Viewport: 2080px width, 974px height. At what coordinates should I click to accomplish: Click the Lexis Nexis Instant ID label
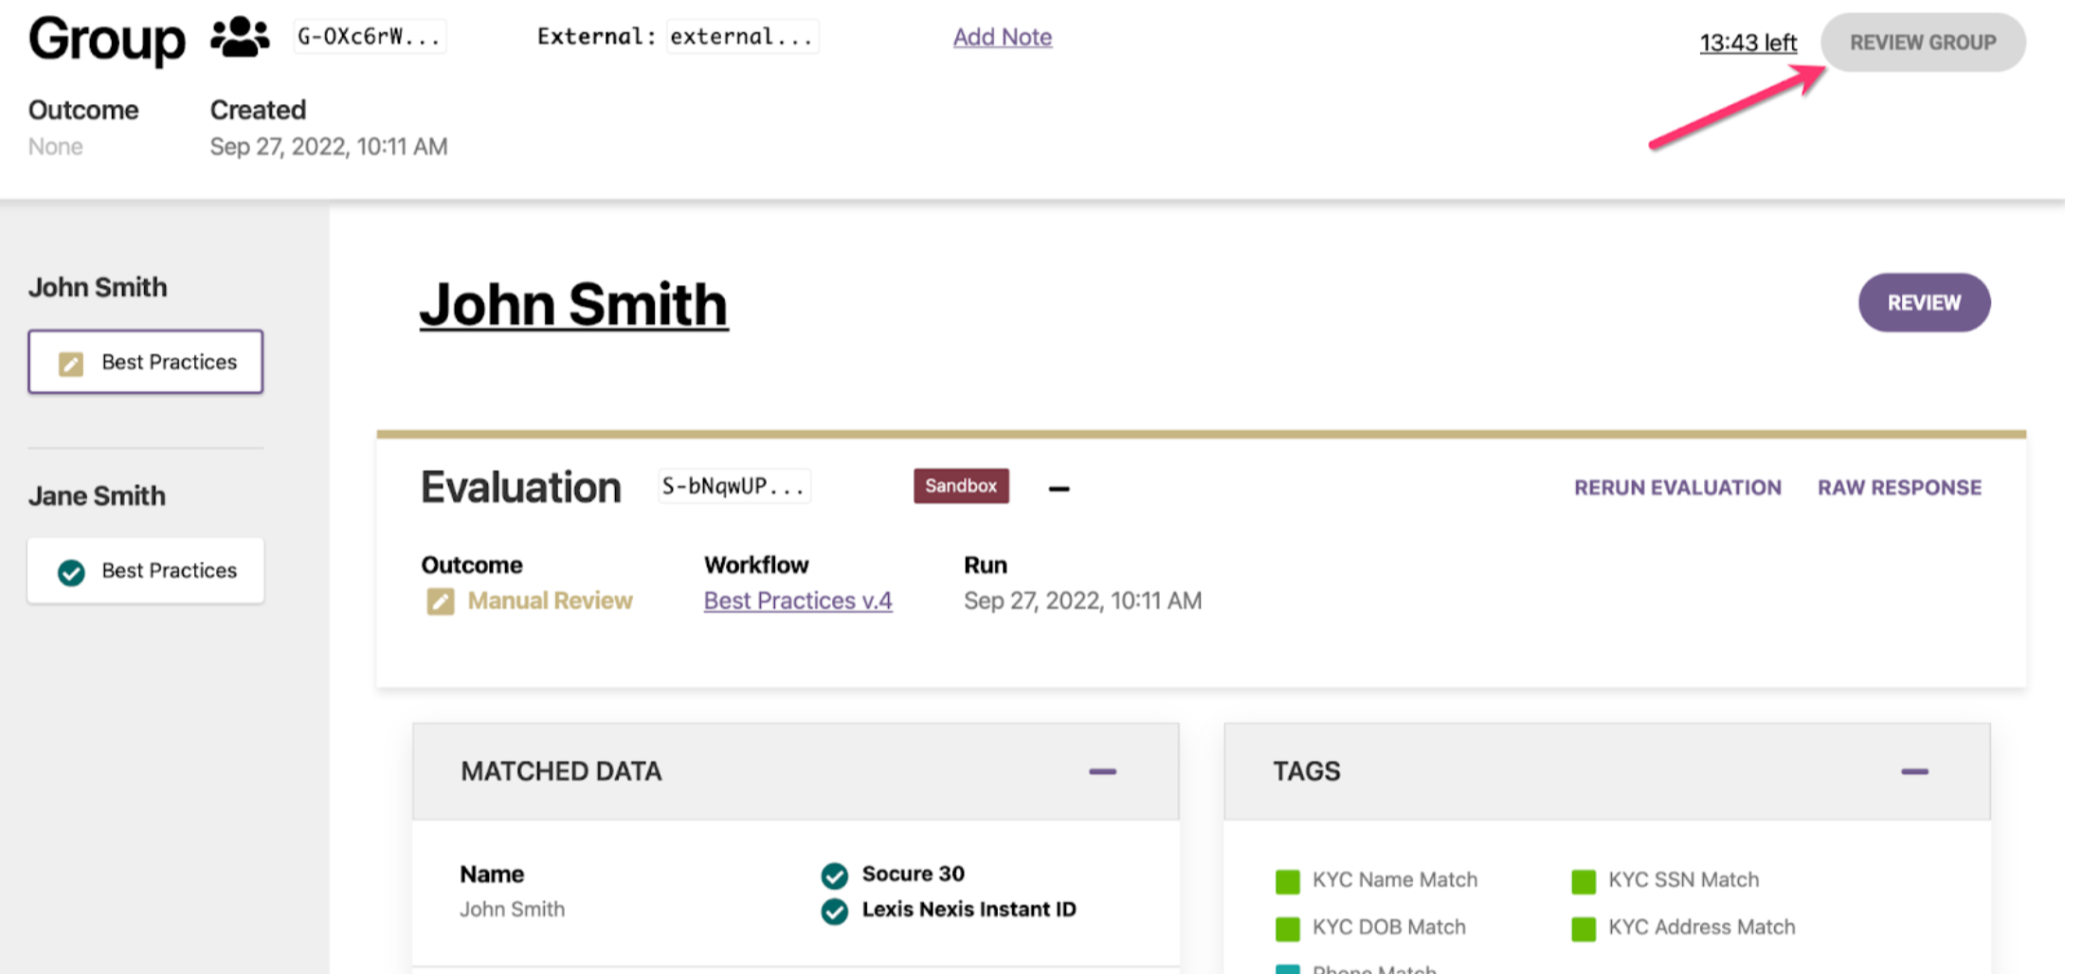969,909
